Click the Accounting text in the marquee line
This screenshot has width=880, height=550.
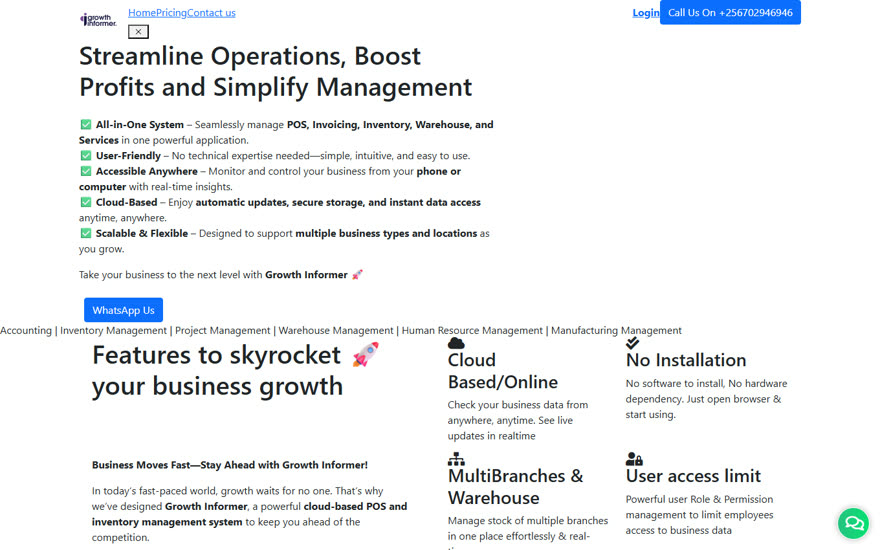pyautogui.click(x=26, y=331)
